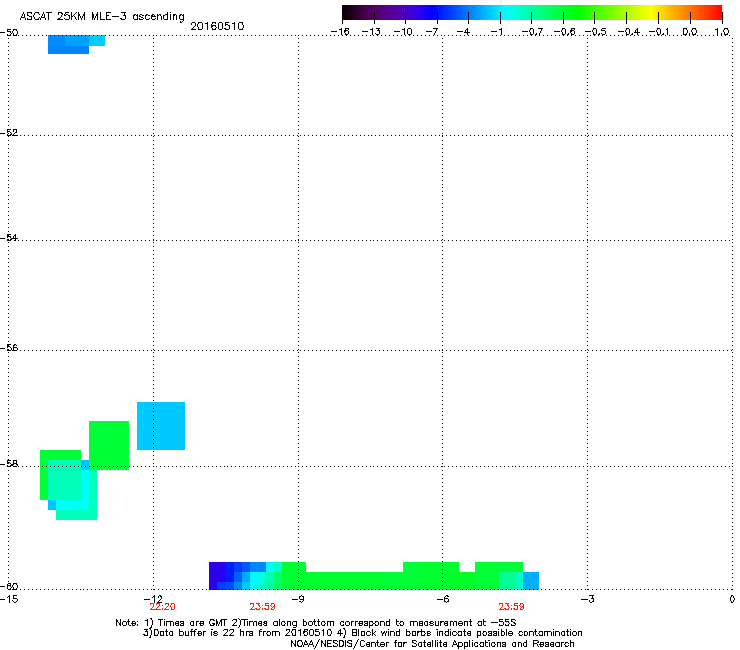740x650 pixels.
Task: Click the -10 colorbar label
Action: click(x=403, y=32)
